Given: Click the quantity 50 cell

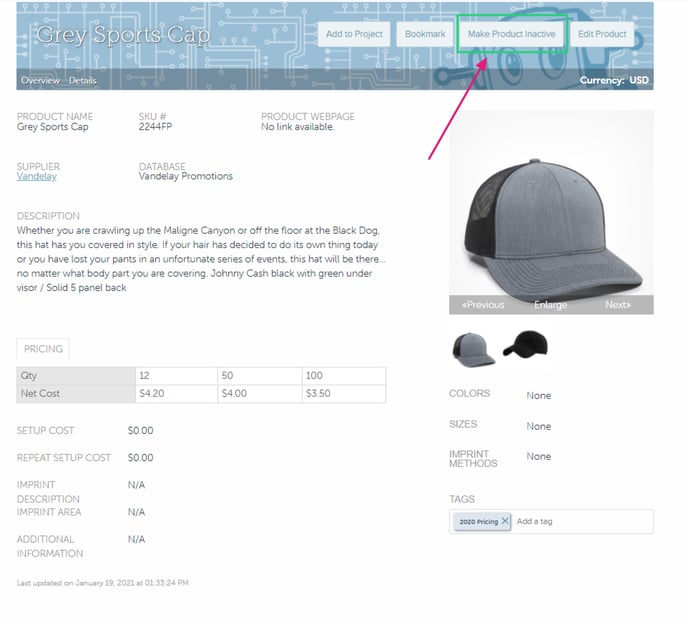Looking at the screenshot, I should coord(260,376).
